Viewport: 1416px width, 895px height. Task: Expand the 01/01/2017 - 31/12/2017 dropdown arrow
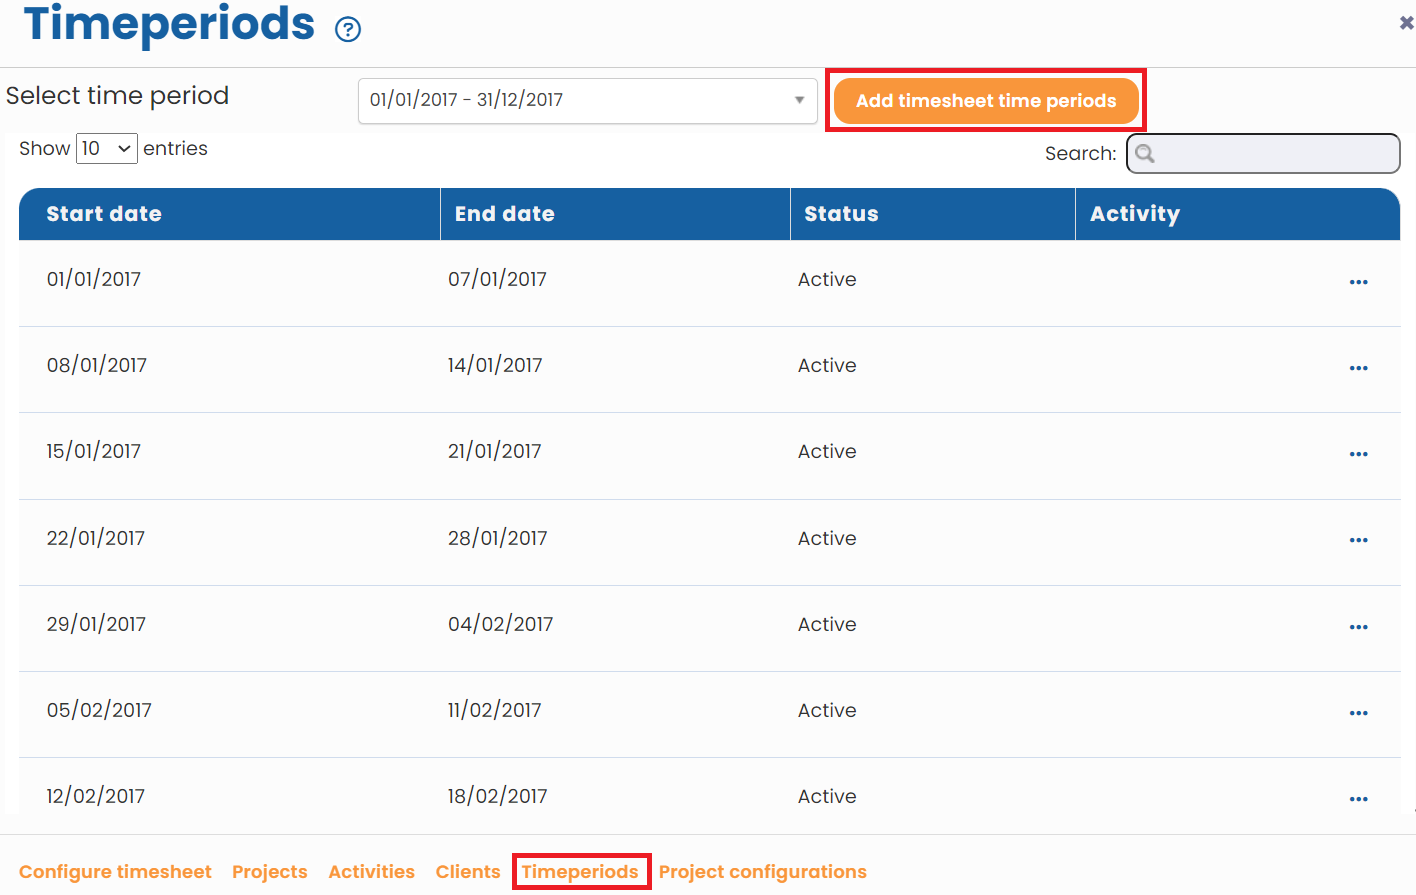[798, 100]
